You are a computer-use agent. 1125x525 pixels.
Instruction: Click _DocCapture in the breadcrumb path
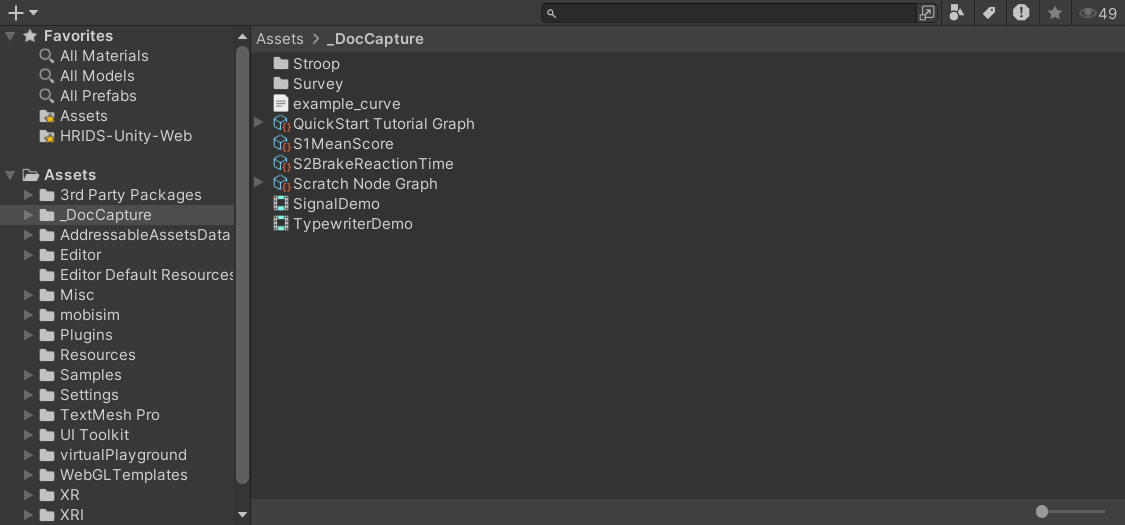(375, 39)
